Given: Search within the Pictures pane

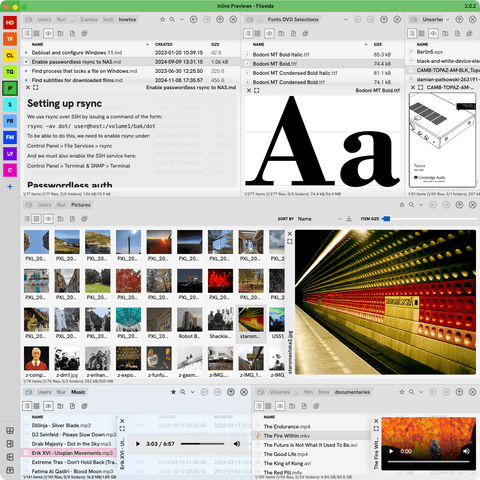Looking at the screenshot, I should point(412,205).
